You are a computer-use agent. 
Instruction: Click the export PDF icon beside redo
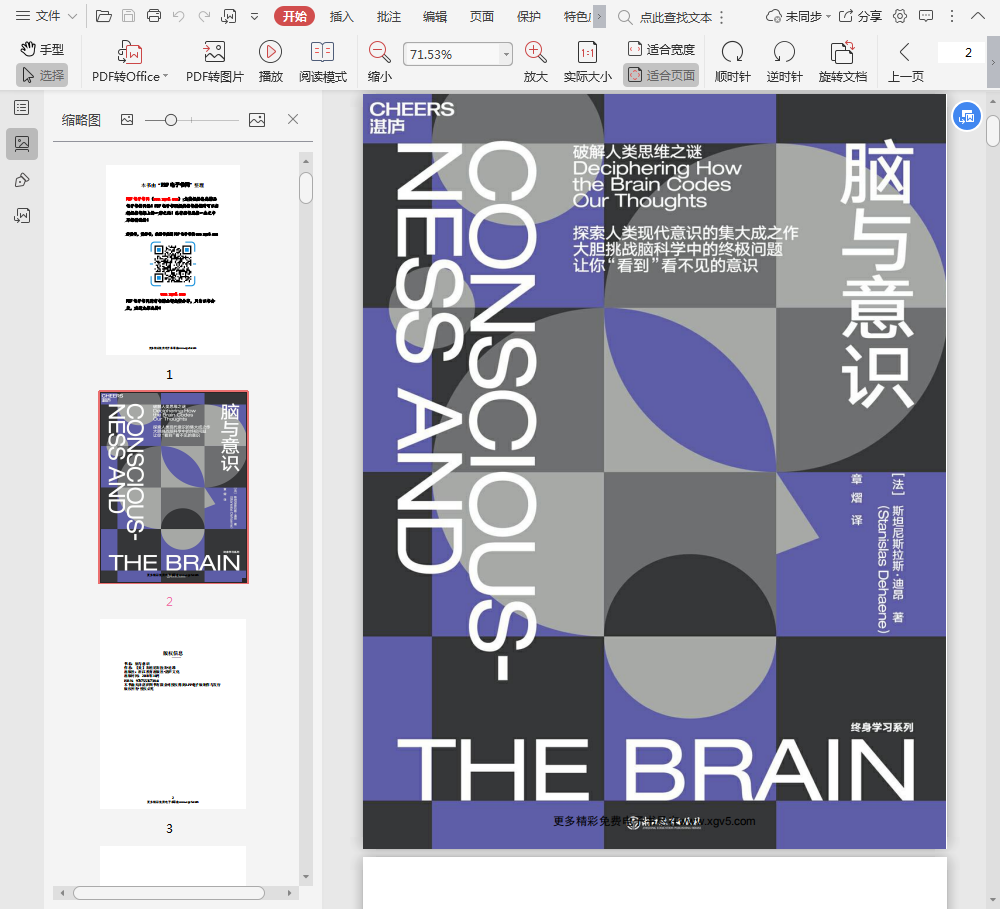228,16
